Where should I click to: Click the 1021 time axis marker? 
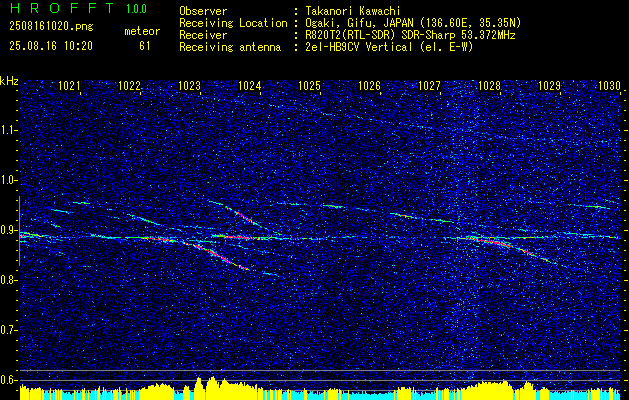pos(69,85)
